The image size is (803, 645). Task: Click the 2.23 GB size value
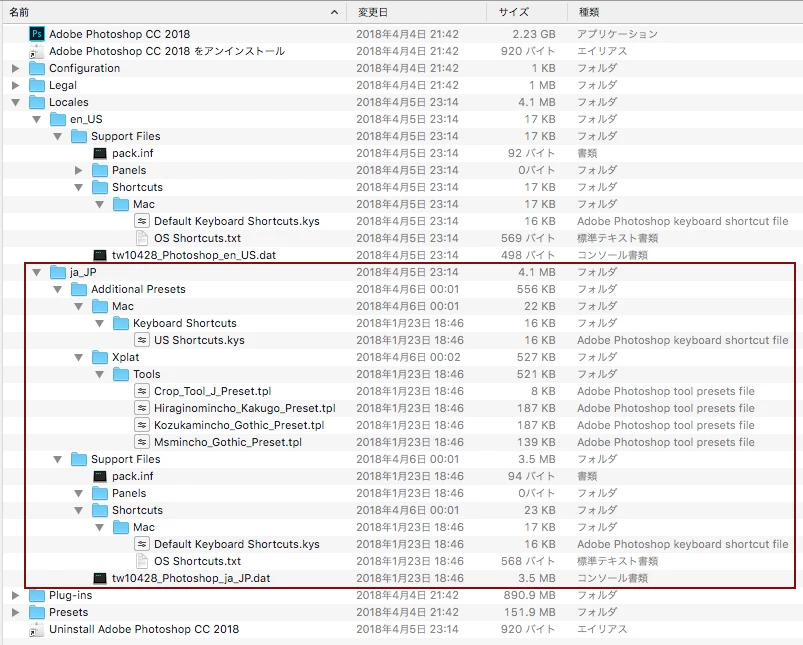click(534, 34)
